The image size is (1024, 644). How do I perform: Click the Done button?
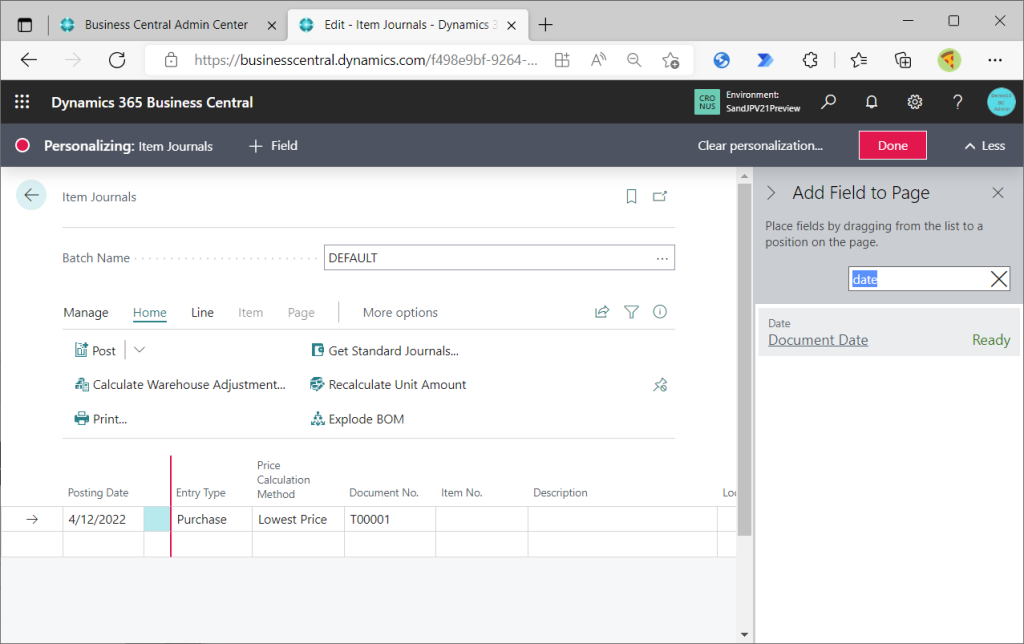892,146
